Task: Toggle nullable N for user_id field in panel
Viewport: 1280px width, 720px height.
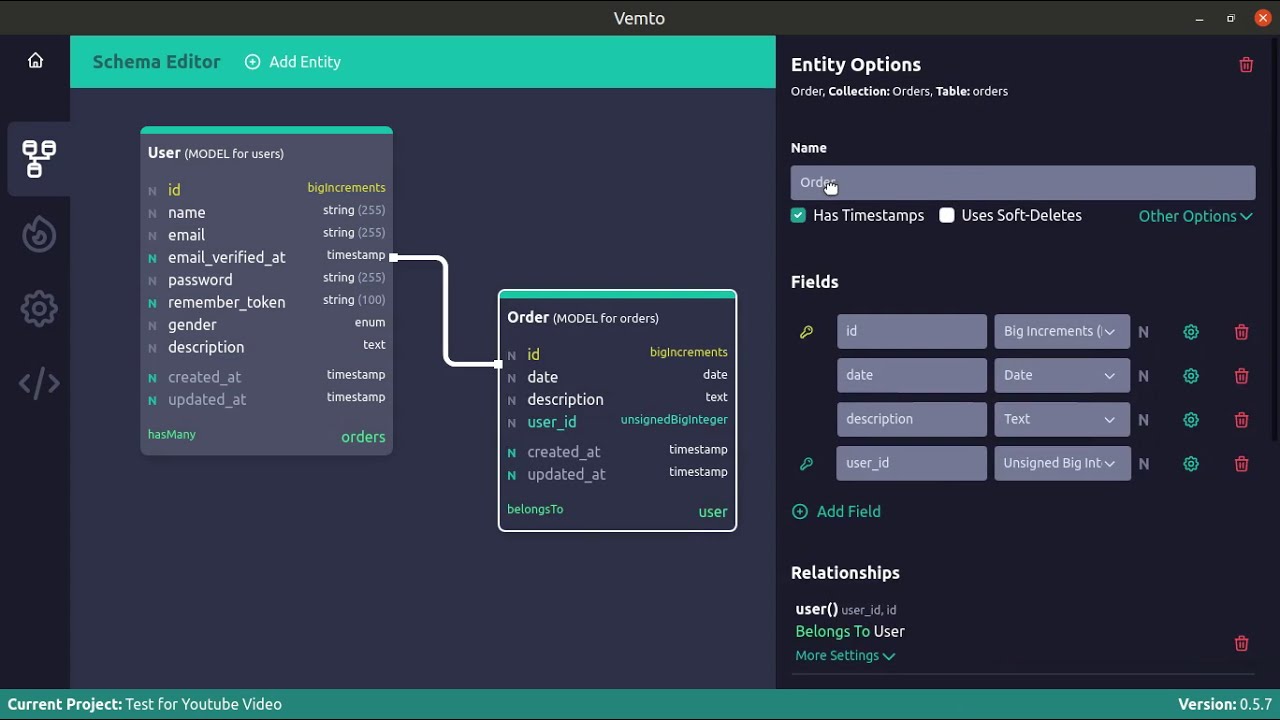Action: click(1144, 464)
